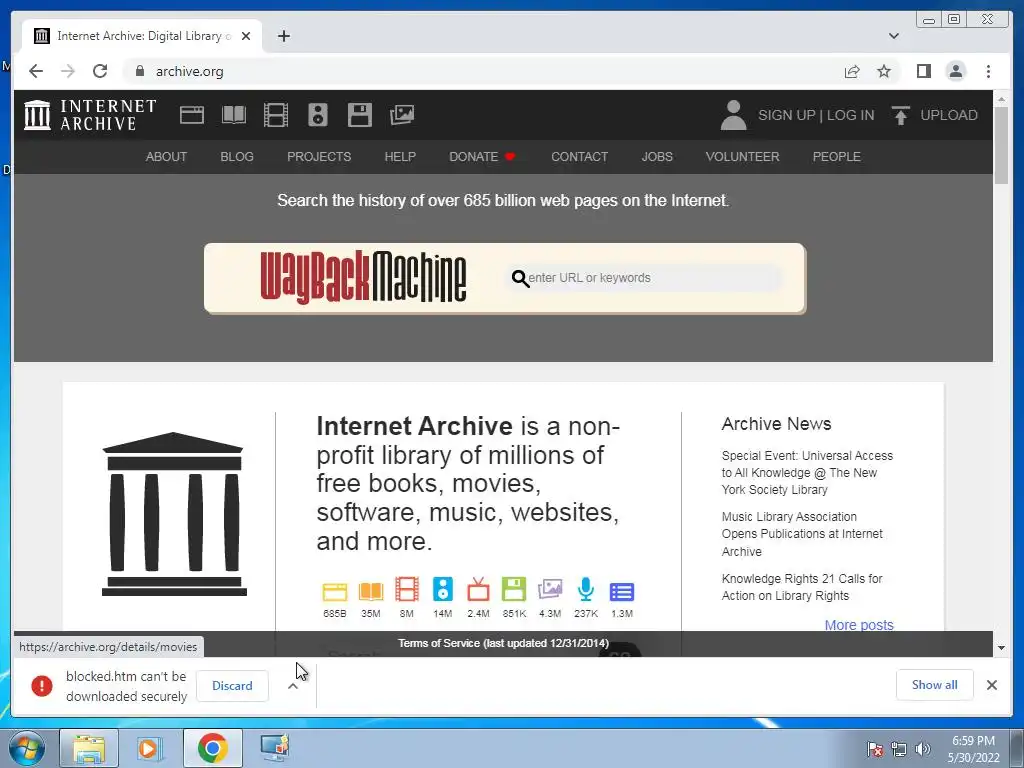This screenshot has height=768, width=1024.
Task: Open the DONATE menu item
Action: coord(482,157)
